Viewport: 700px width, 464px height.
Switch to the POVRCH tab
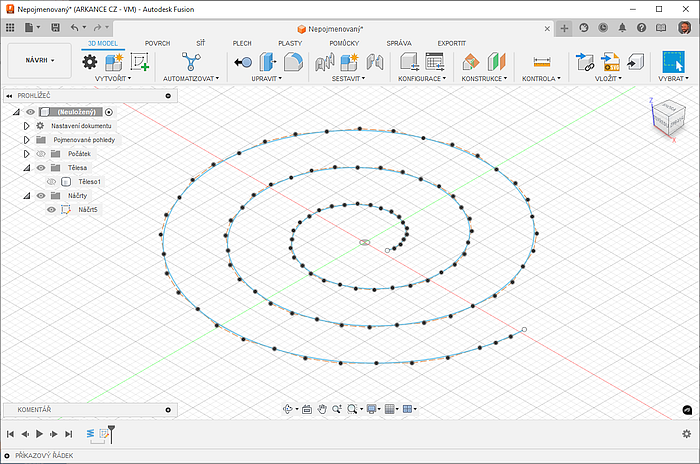[157, 43]
